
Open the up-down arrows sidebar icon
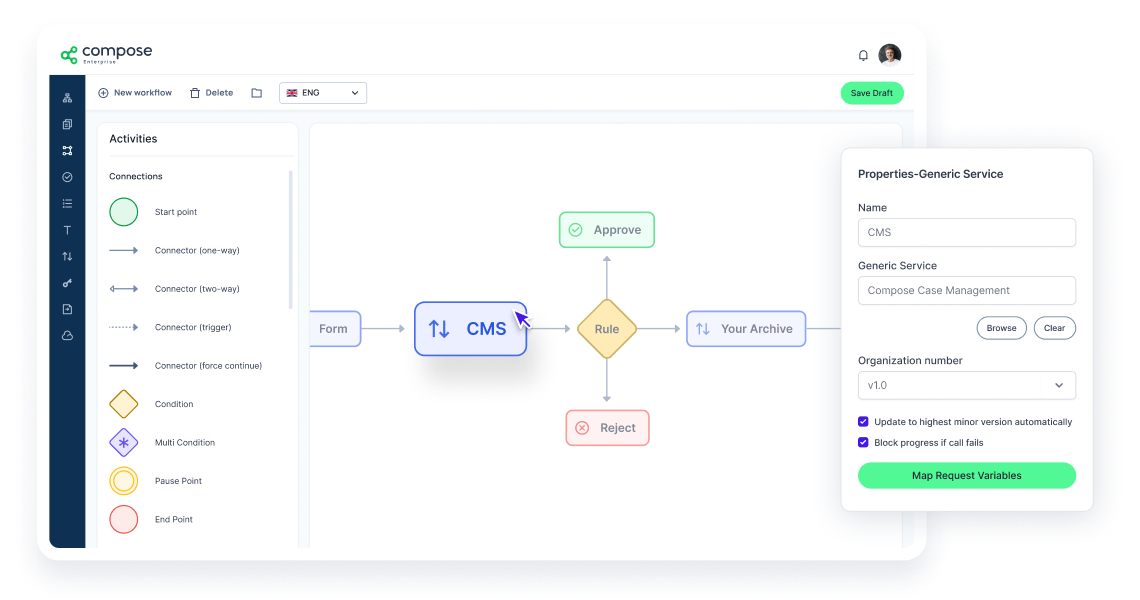click(67, 256)
